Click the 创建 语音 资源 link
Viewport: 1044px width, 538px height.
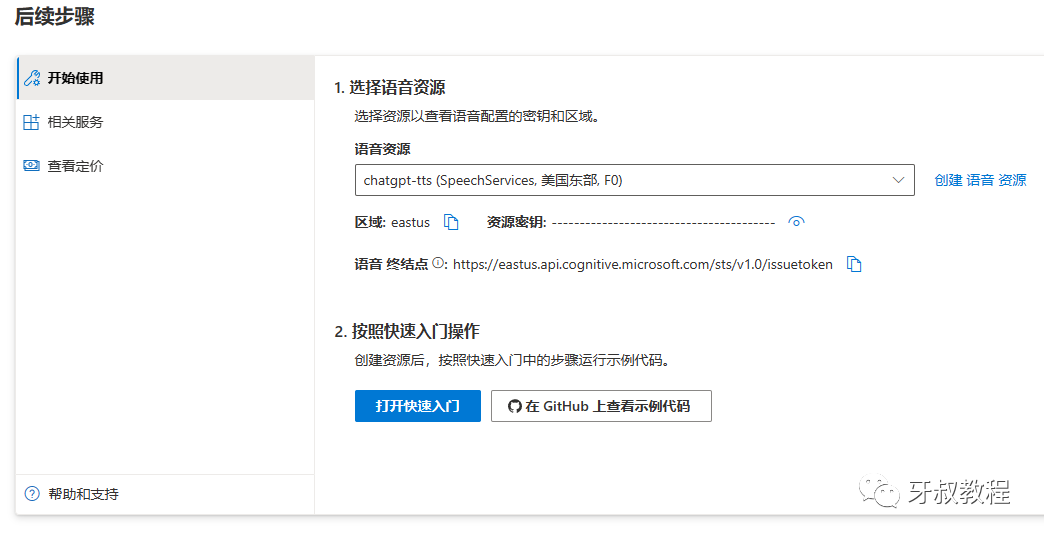[980, 180]
